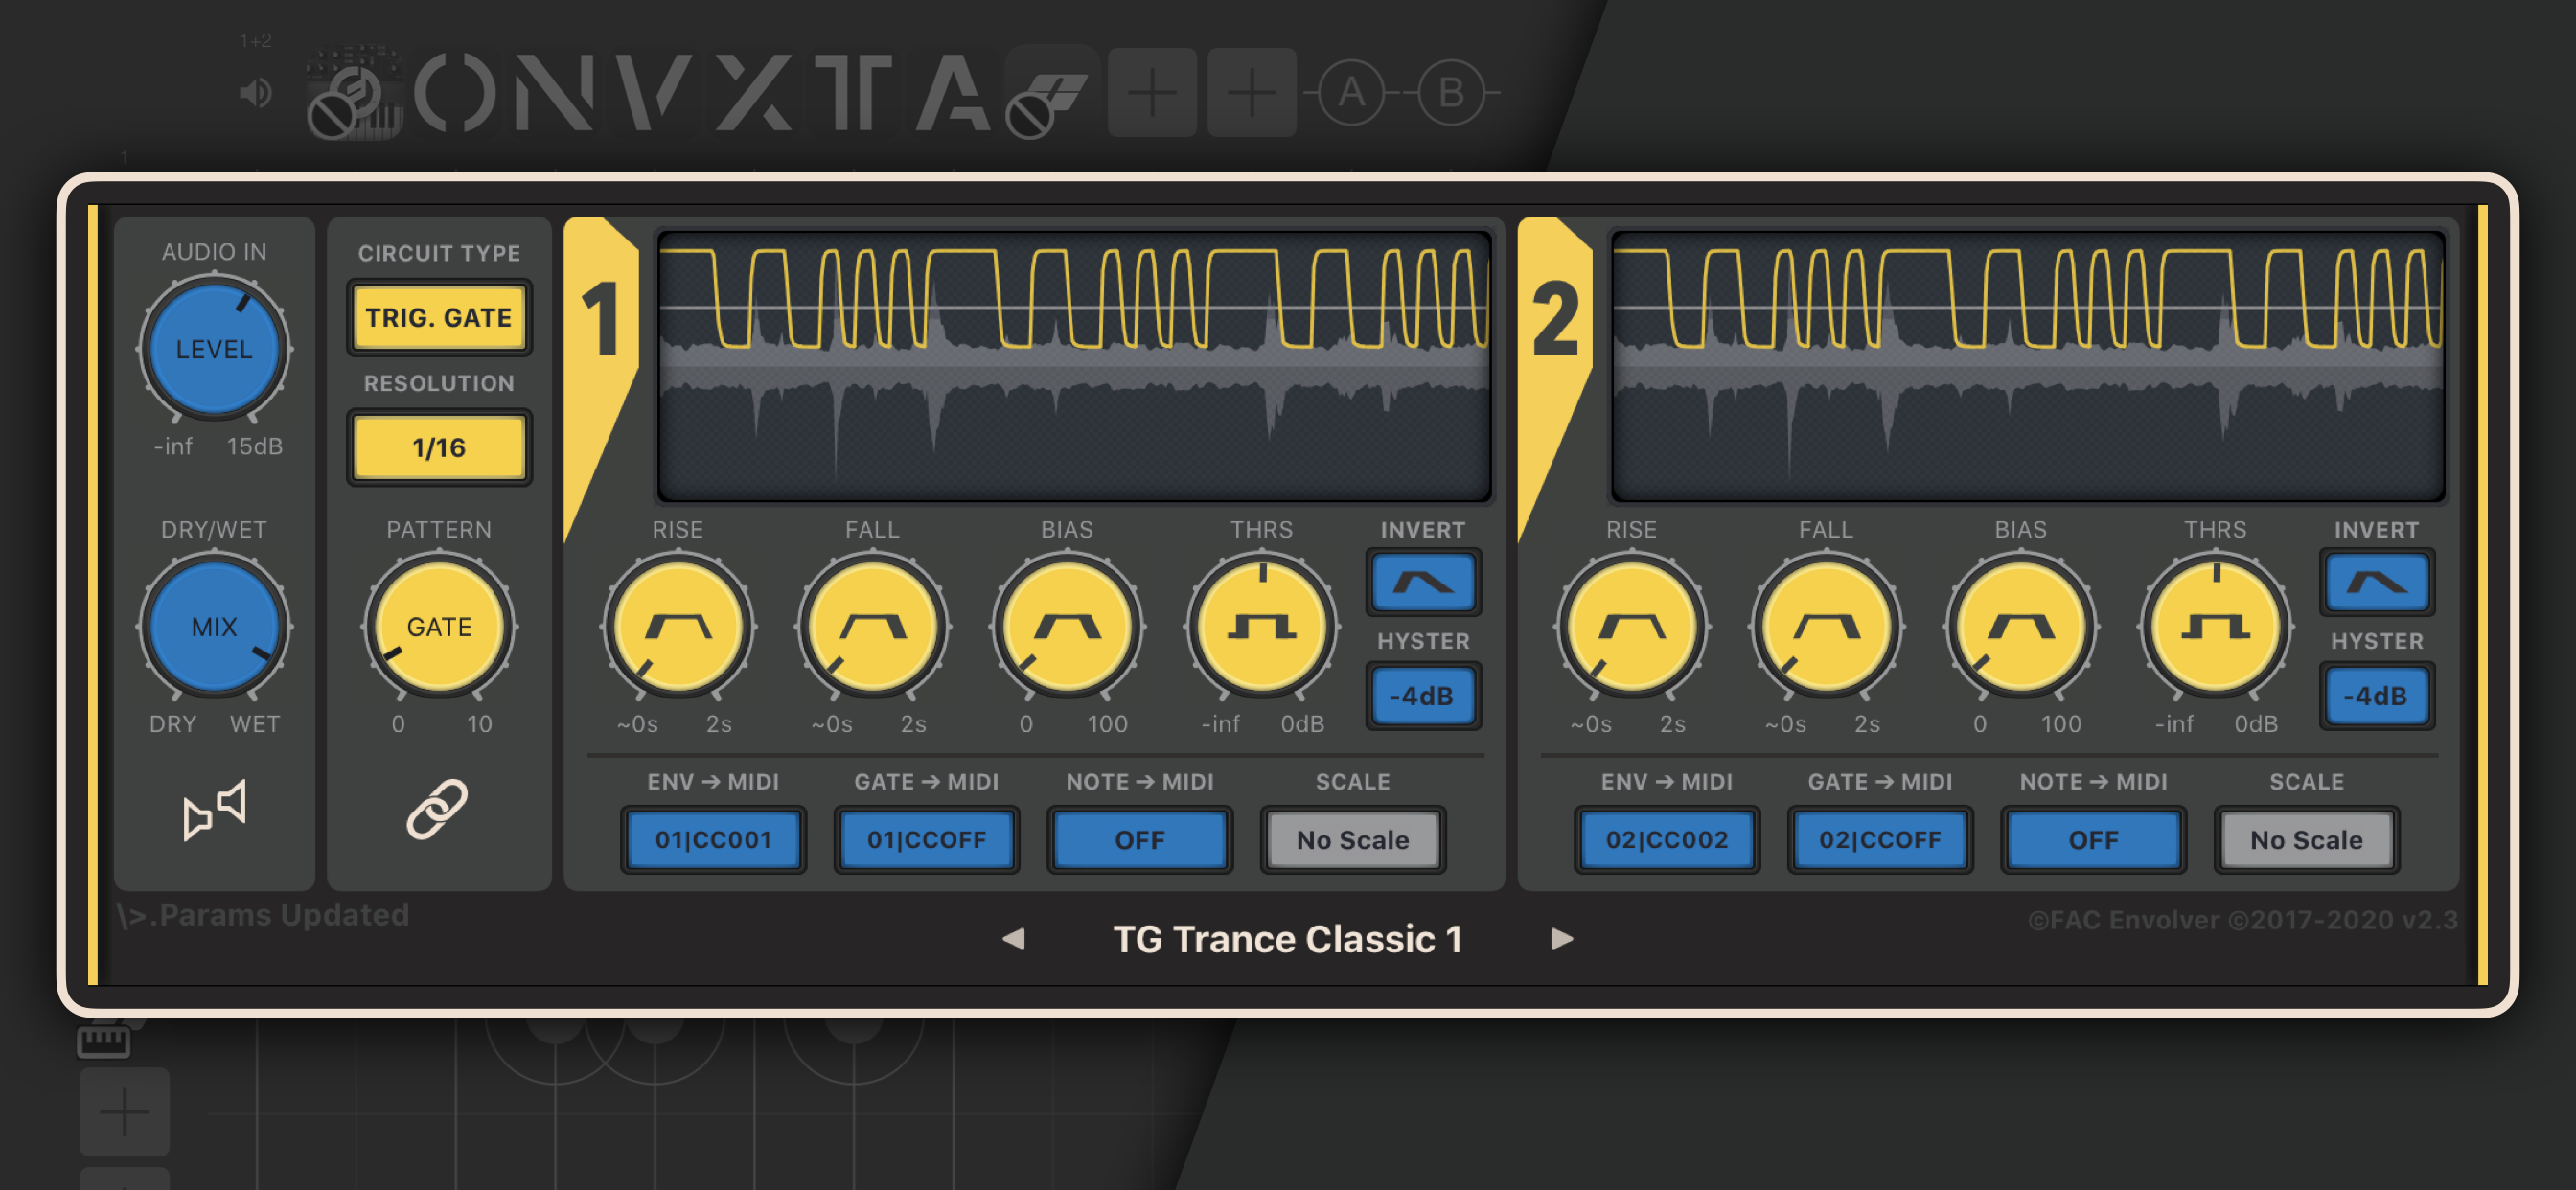Click the DRY/WET MIX knob
This screenshot has height=1190, width=2576.
[214, 627]
